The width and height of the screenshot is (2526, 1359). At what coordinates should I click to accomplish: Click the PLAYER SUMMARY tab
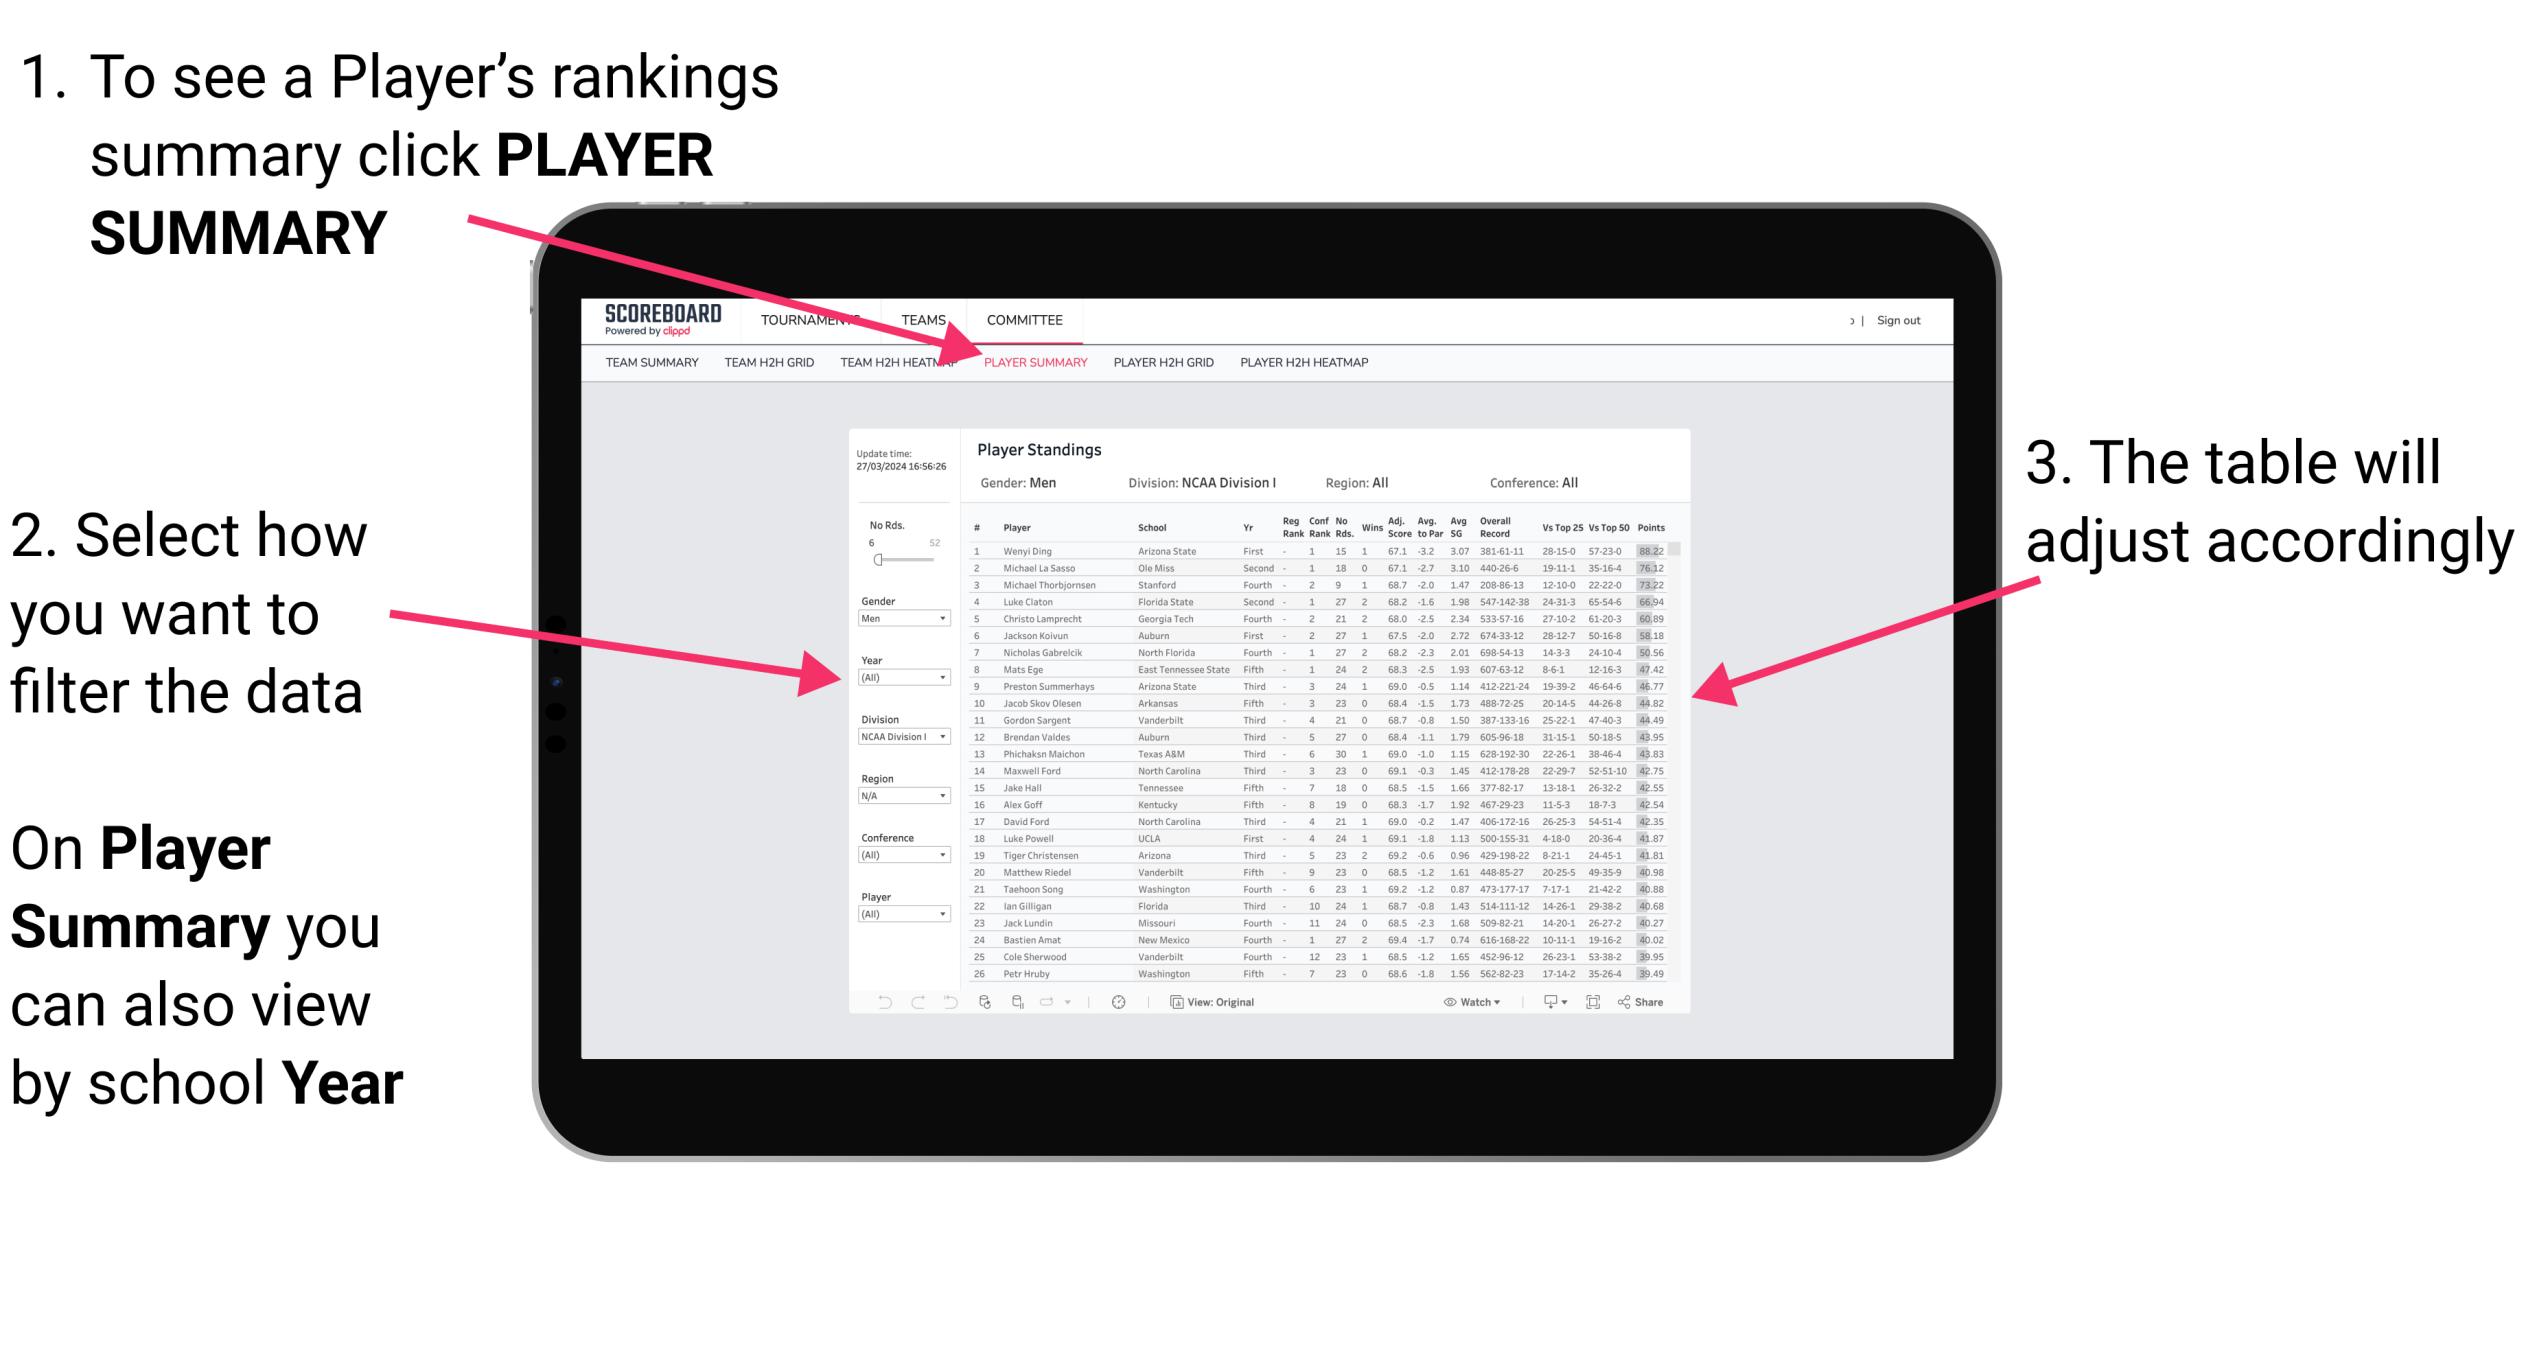tap(1032, 363)
